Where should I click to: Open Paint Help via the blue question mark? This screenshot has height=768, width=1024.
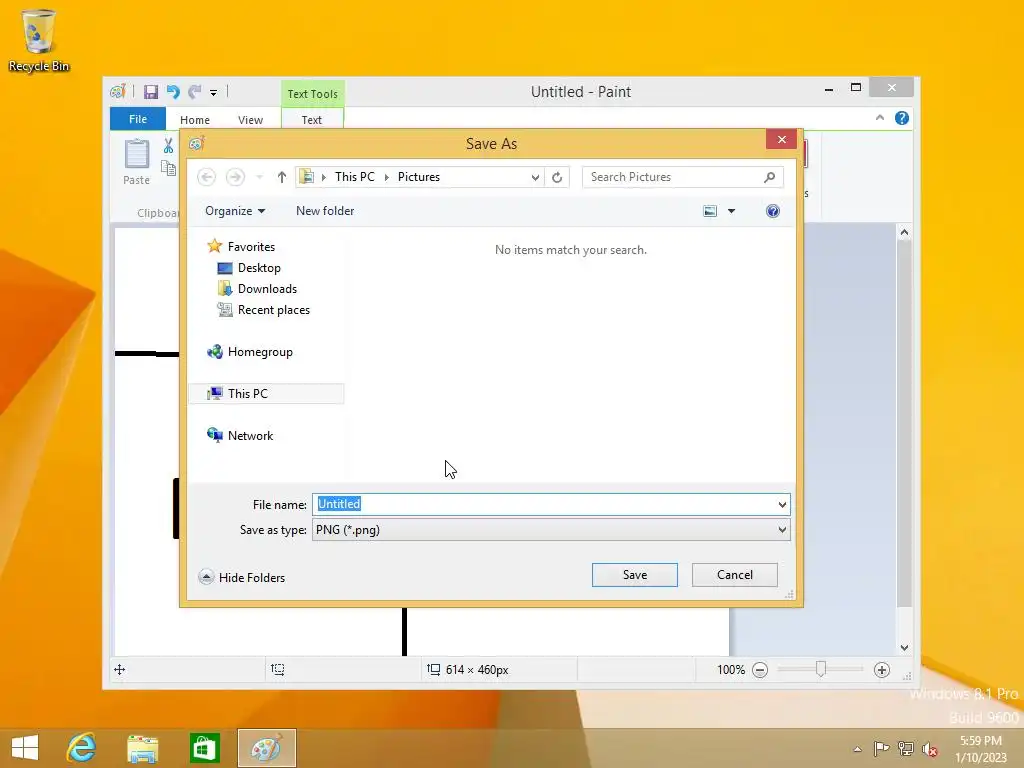pos(902,118)
